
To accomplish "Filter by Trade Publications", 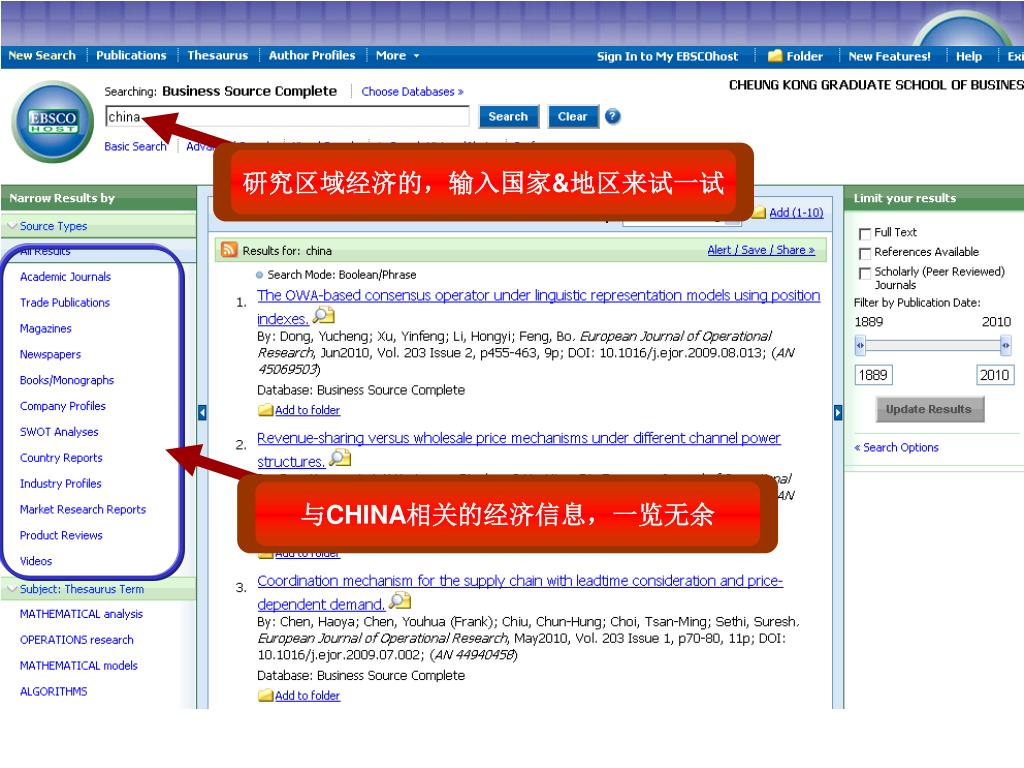I will pyautogui.click(x=65, y=302).
